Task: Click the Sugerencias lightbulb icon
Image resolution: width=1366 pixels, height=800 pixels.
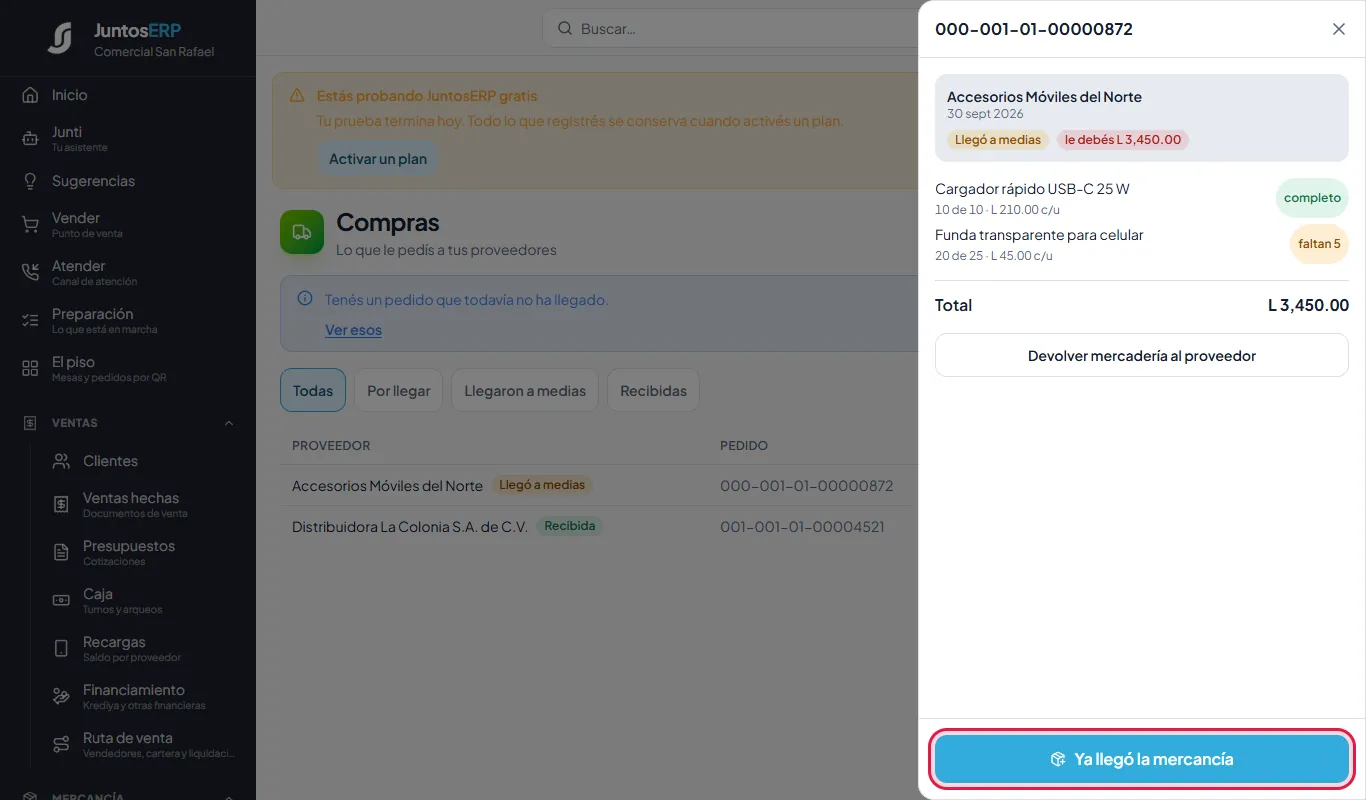Action: tap(30, 181)
